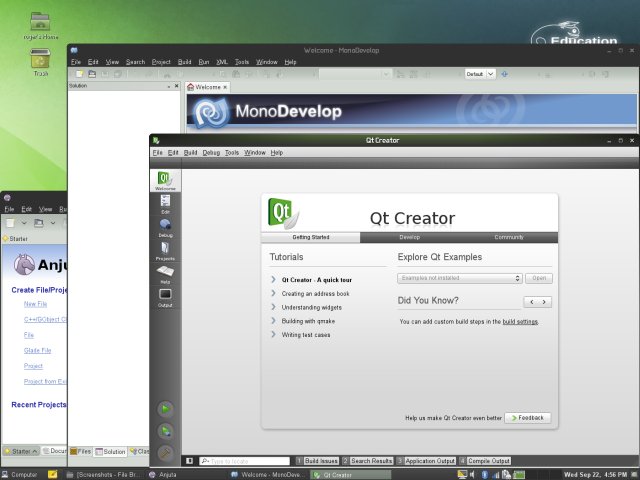
Task: Open the empty combo box in MonoDevelop toolbar
Action: click(354, 74)
